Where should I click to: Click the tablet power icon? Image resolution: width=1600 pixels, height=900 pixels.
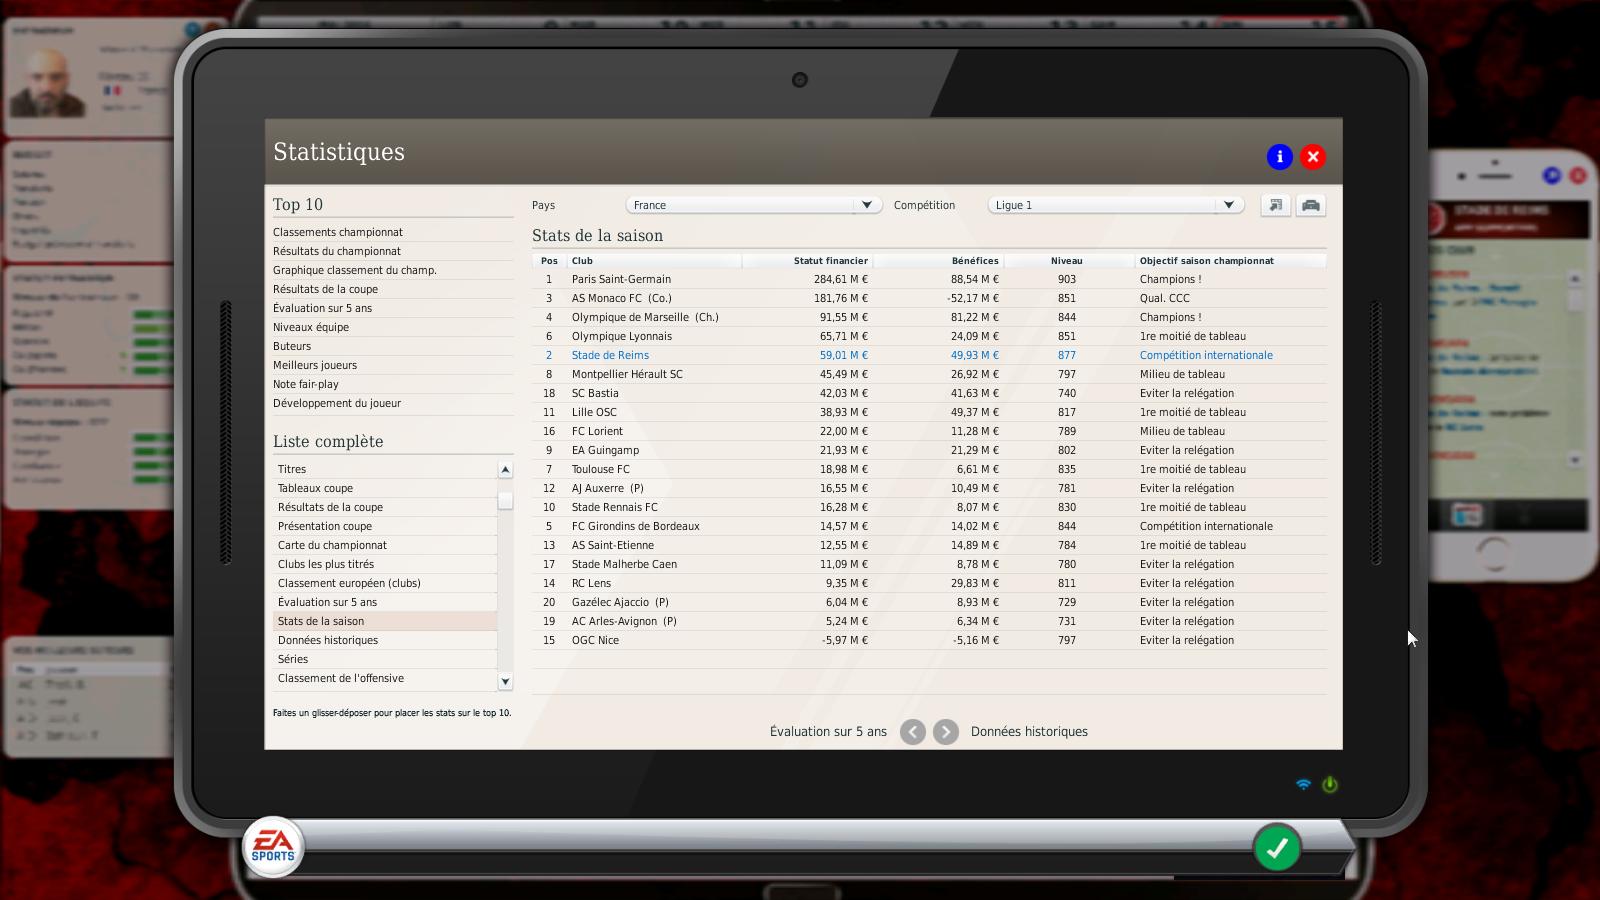tap(1330, 785)
